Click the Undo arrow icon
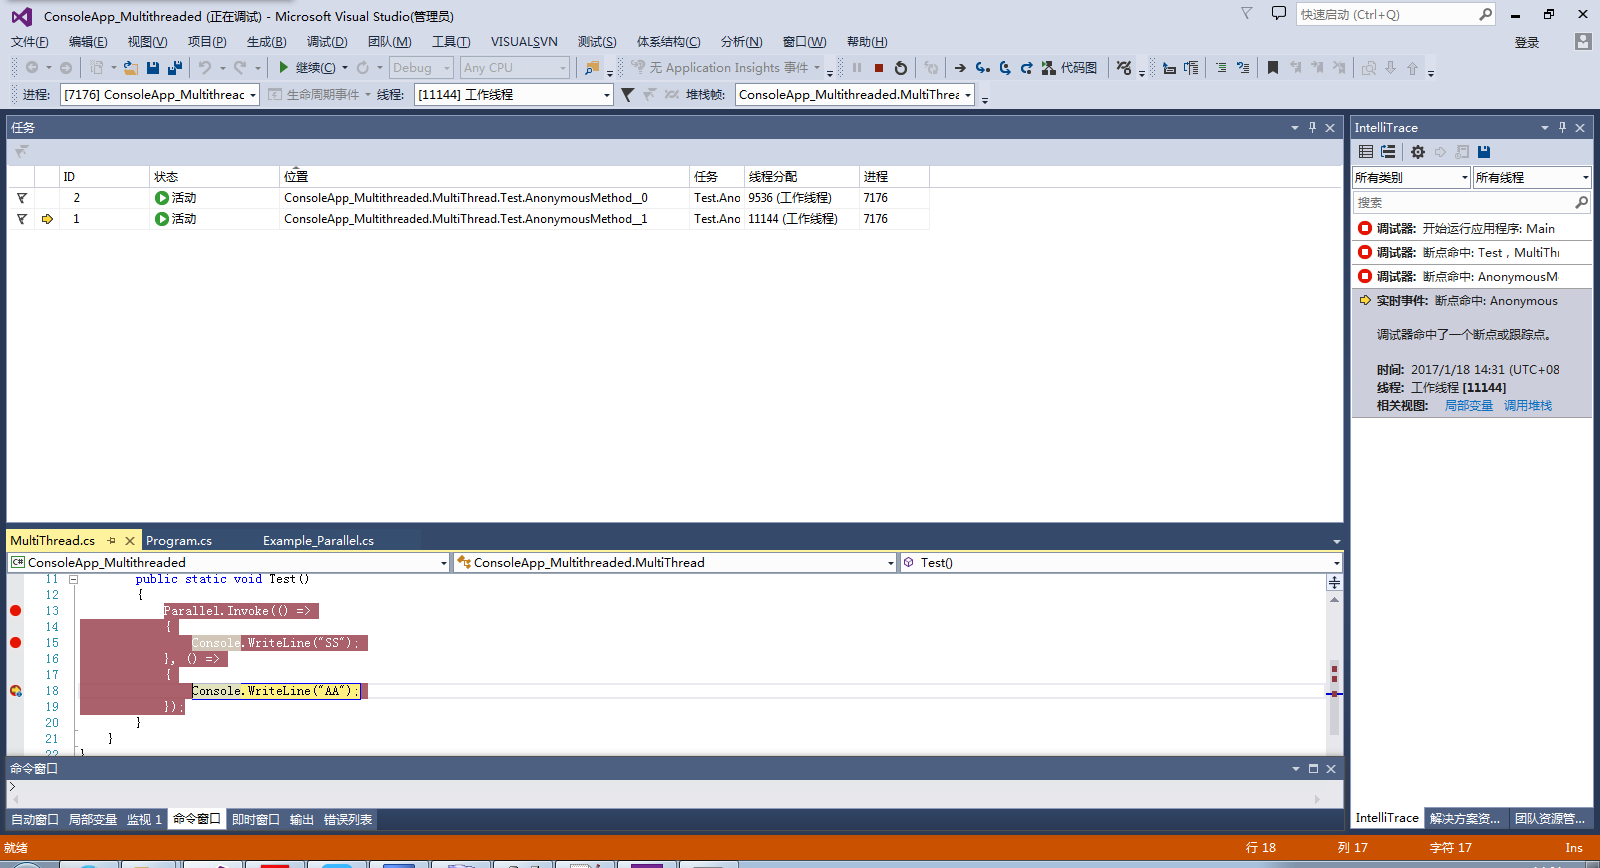The width and height of the screenshot is (1600, 868). [205, 68]
